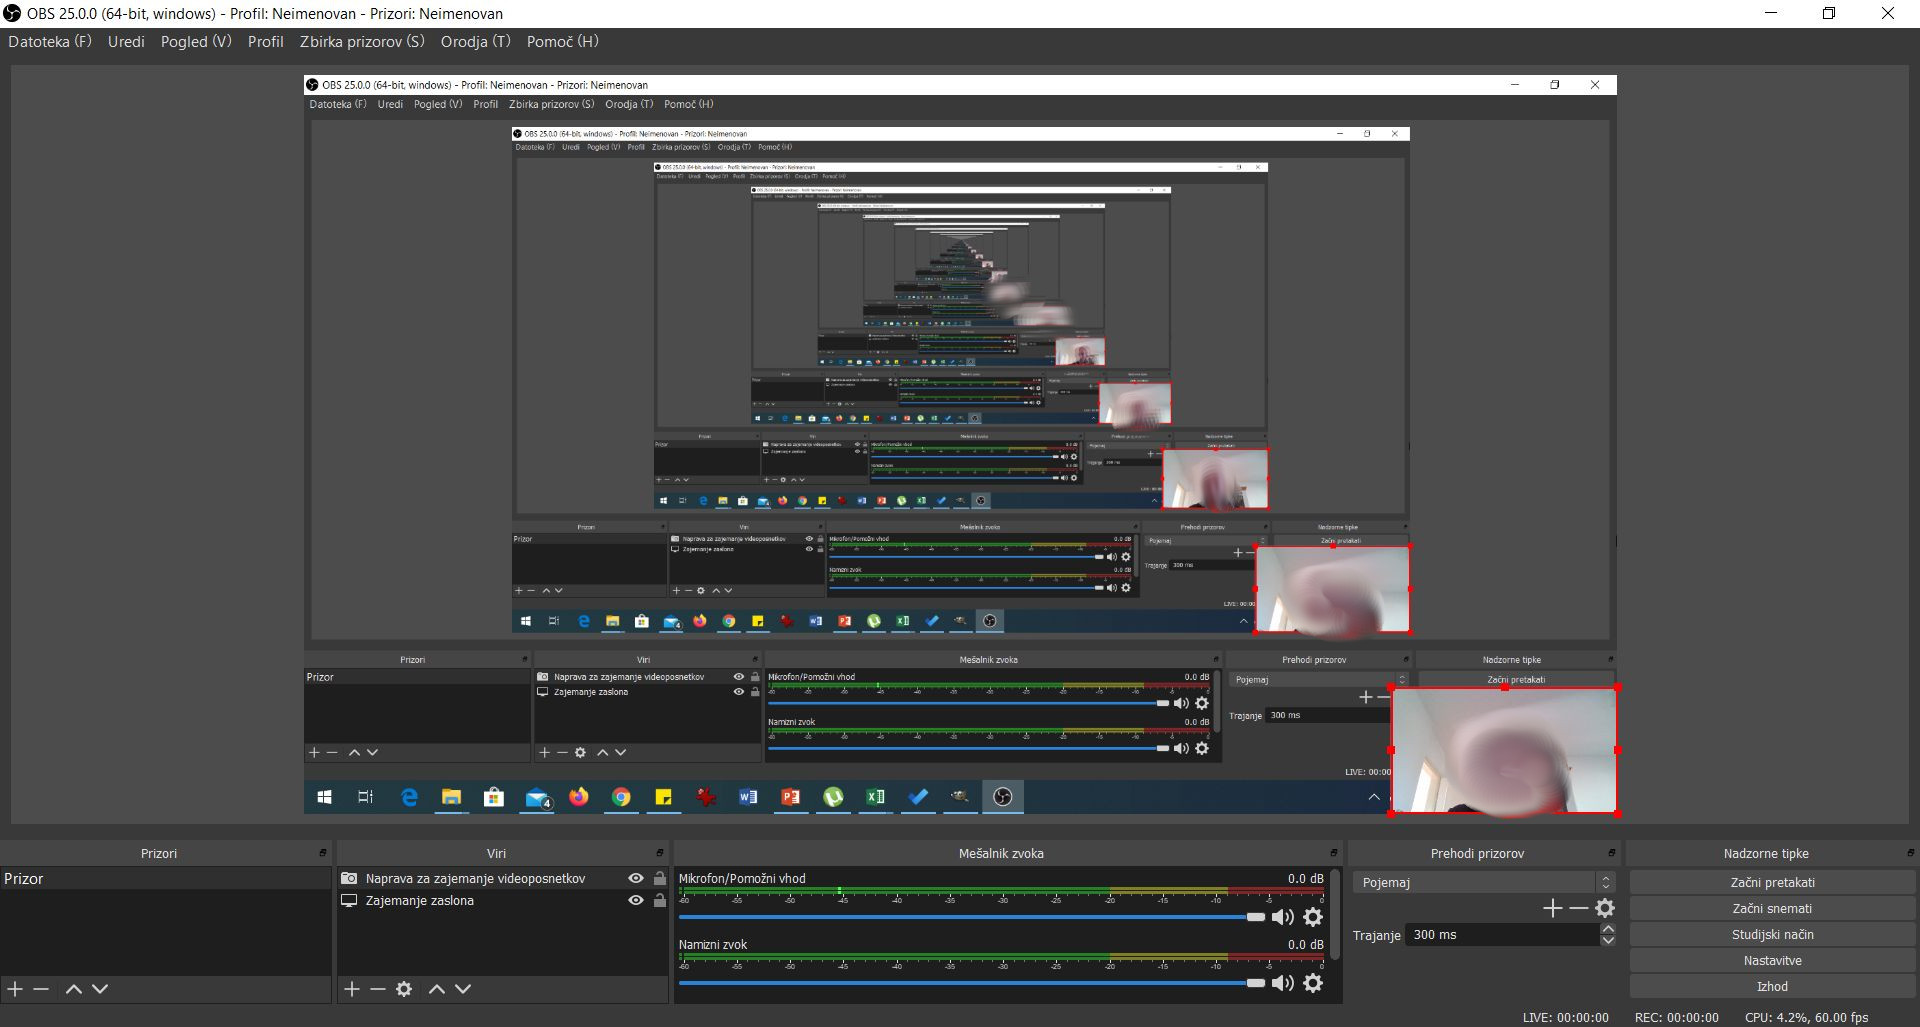The image size is (1920, 1027).
Task: Click the Začni snemati button
Action: pos(1772,908)
